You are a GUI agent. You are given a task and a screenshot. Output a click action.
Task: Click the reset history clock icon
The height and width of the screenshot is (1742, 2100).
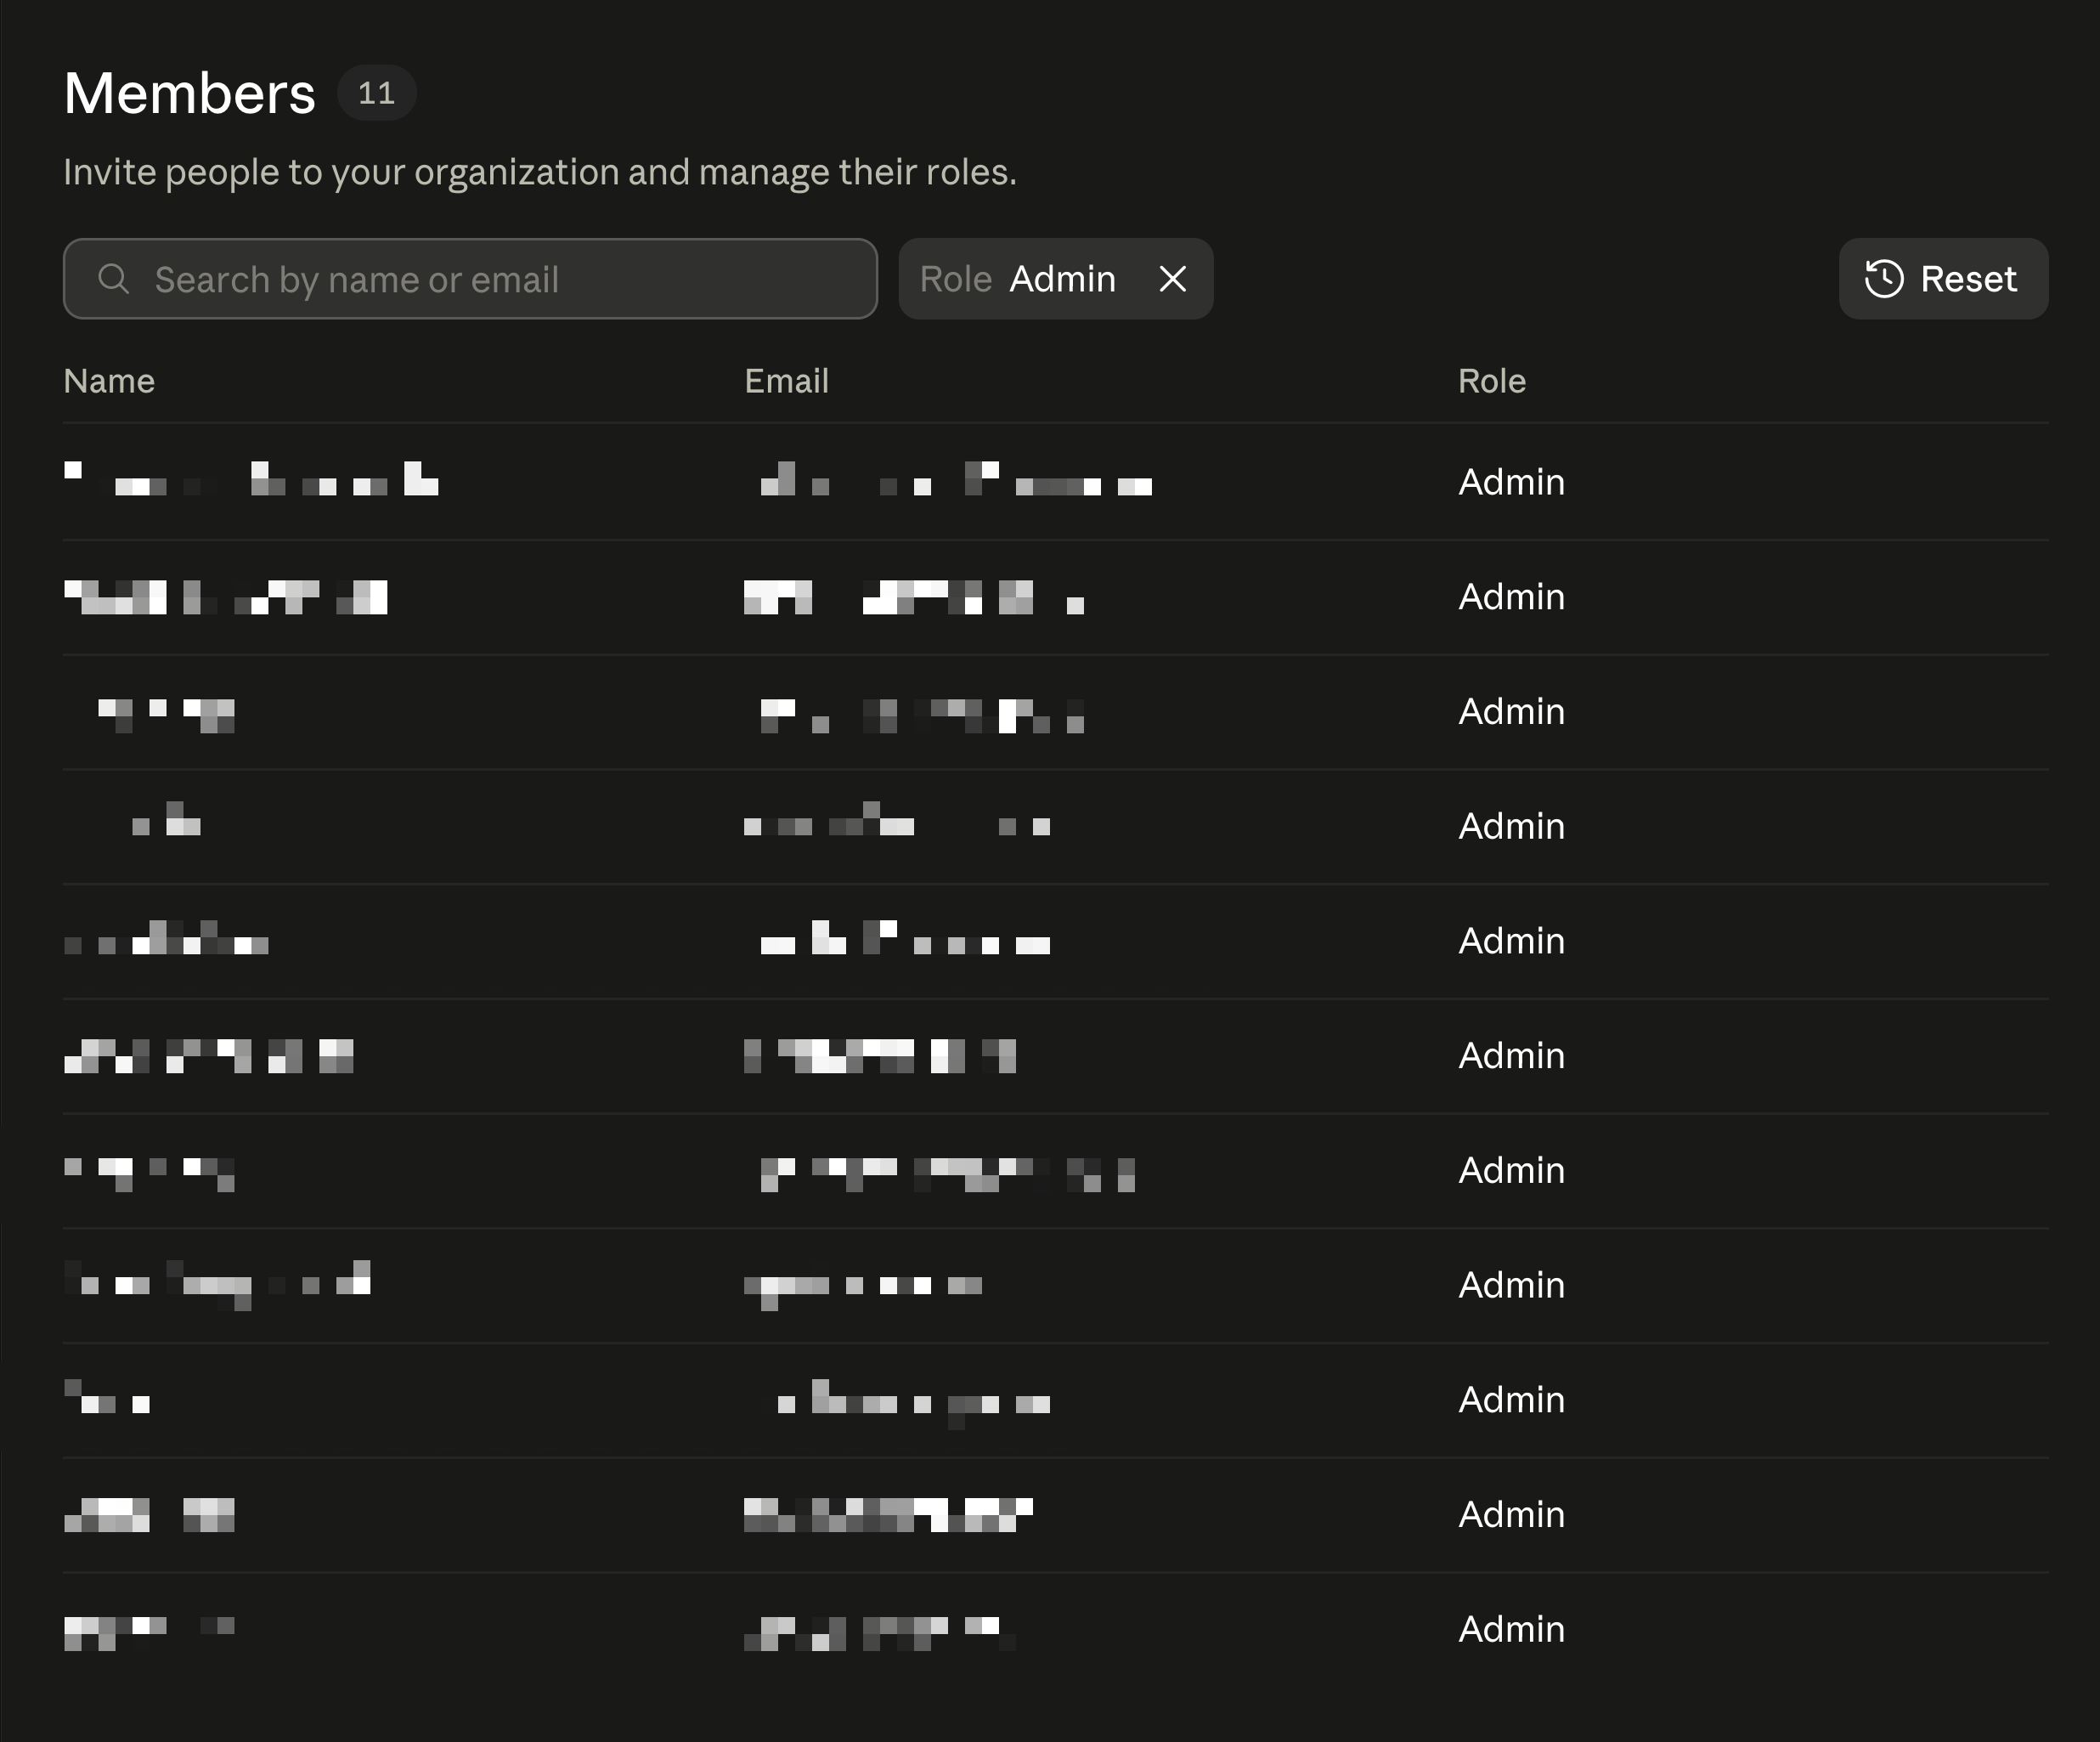pyautogui.click(x=1884, y=279)
